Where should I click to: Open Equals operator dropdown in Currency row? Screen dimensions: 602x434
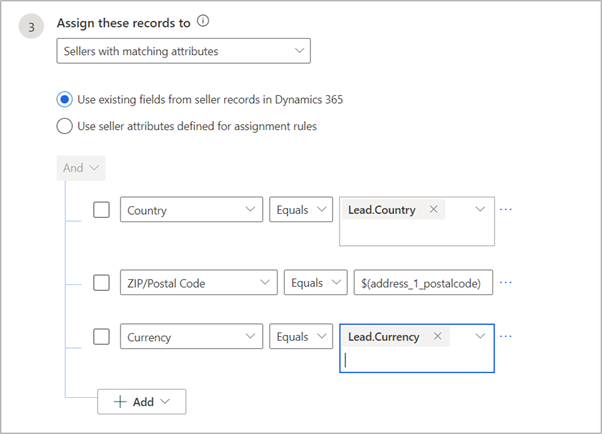tap(301, 336)
